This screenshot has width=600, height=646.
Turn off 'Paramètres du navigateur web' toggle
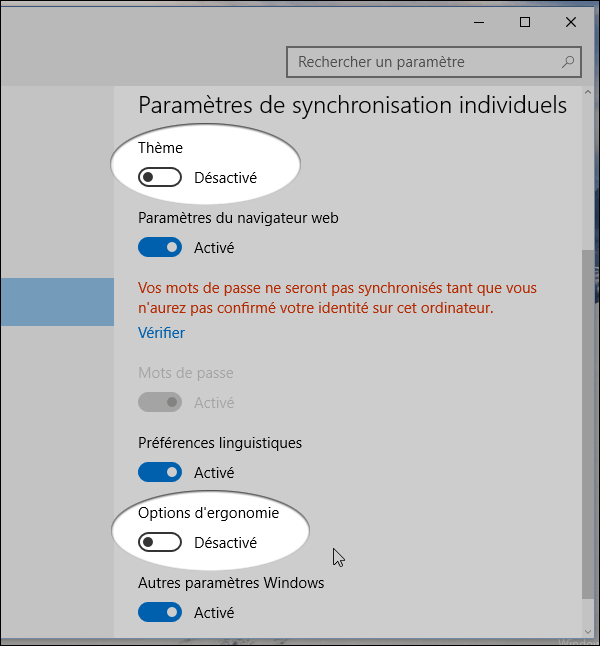pos(160,247)
